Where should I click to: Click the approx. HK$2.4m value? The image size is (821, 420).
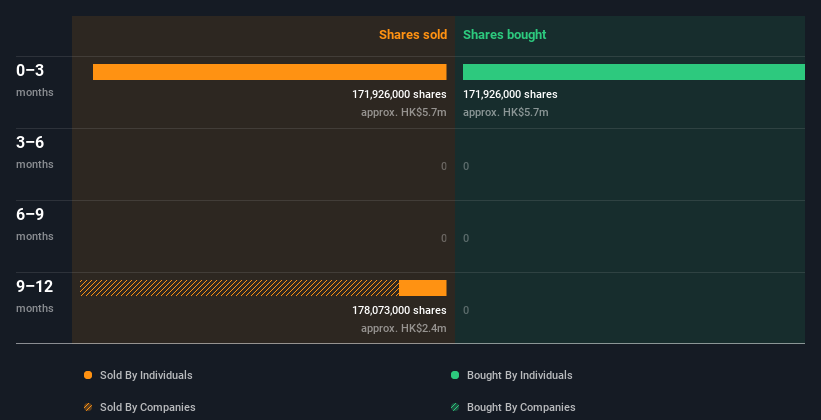404,328
